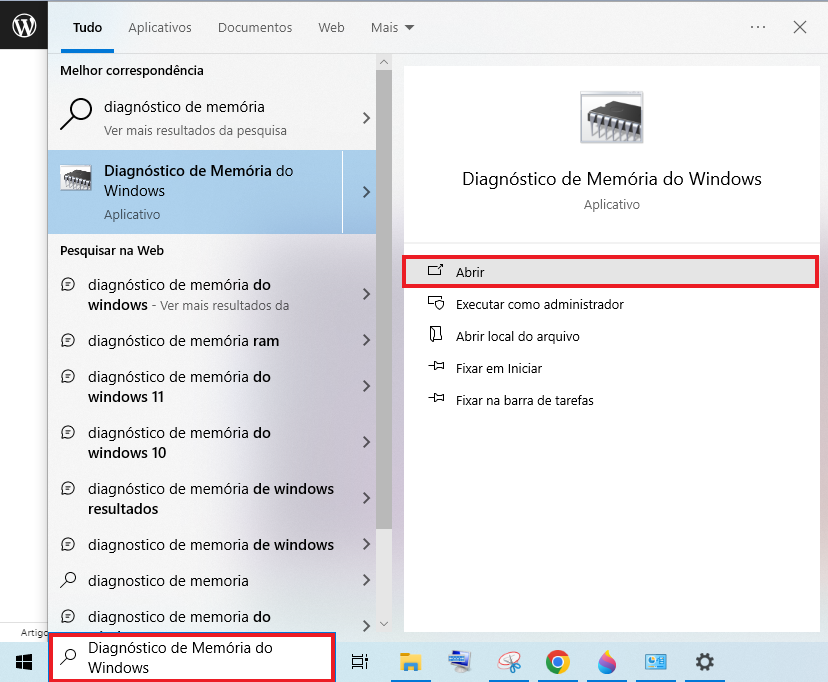Expand arrow for 'de windows resultados' suggestion

click(366, 498)
